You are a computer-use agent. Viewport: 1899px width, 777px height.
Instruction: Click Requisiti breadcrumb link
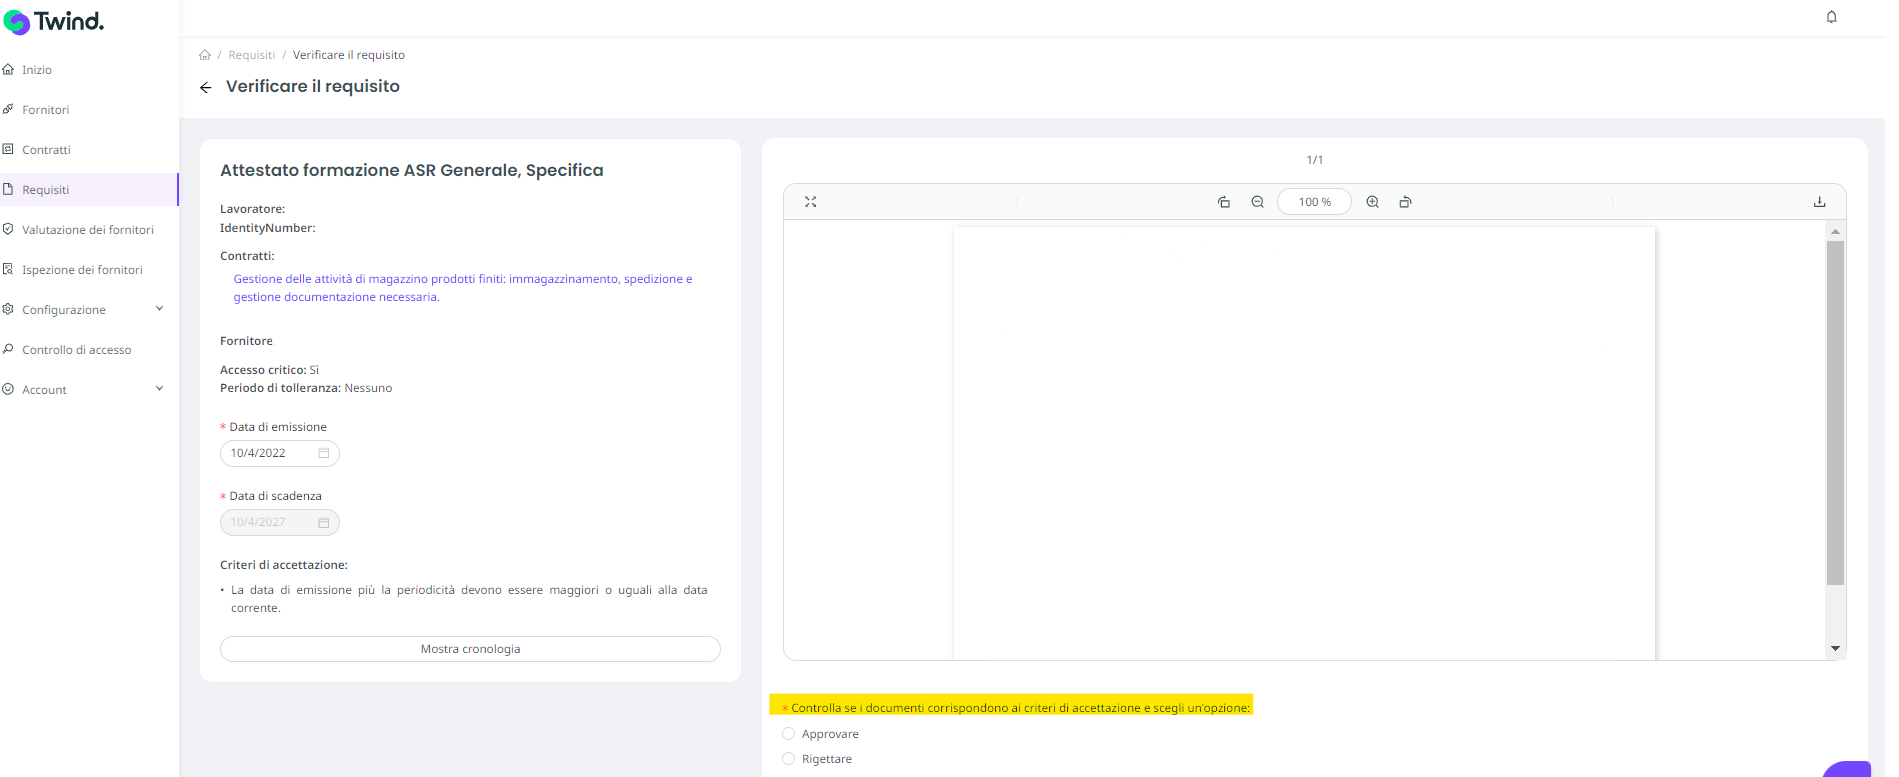click(x=251, y=55)
